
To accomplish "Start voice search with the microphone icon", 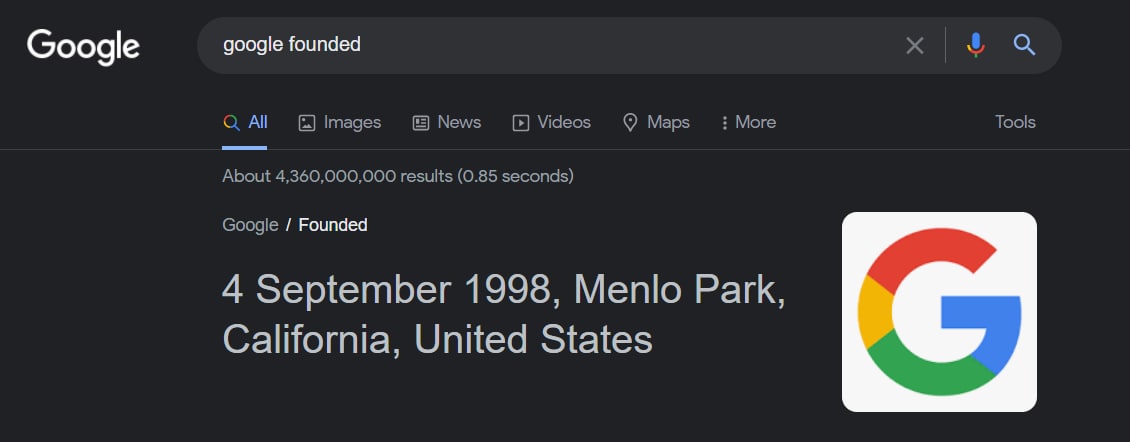I will click(x=975, y=45).
